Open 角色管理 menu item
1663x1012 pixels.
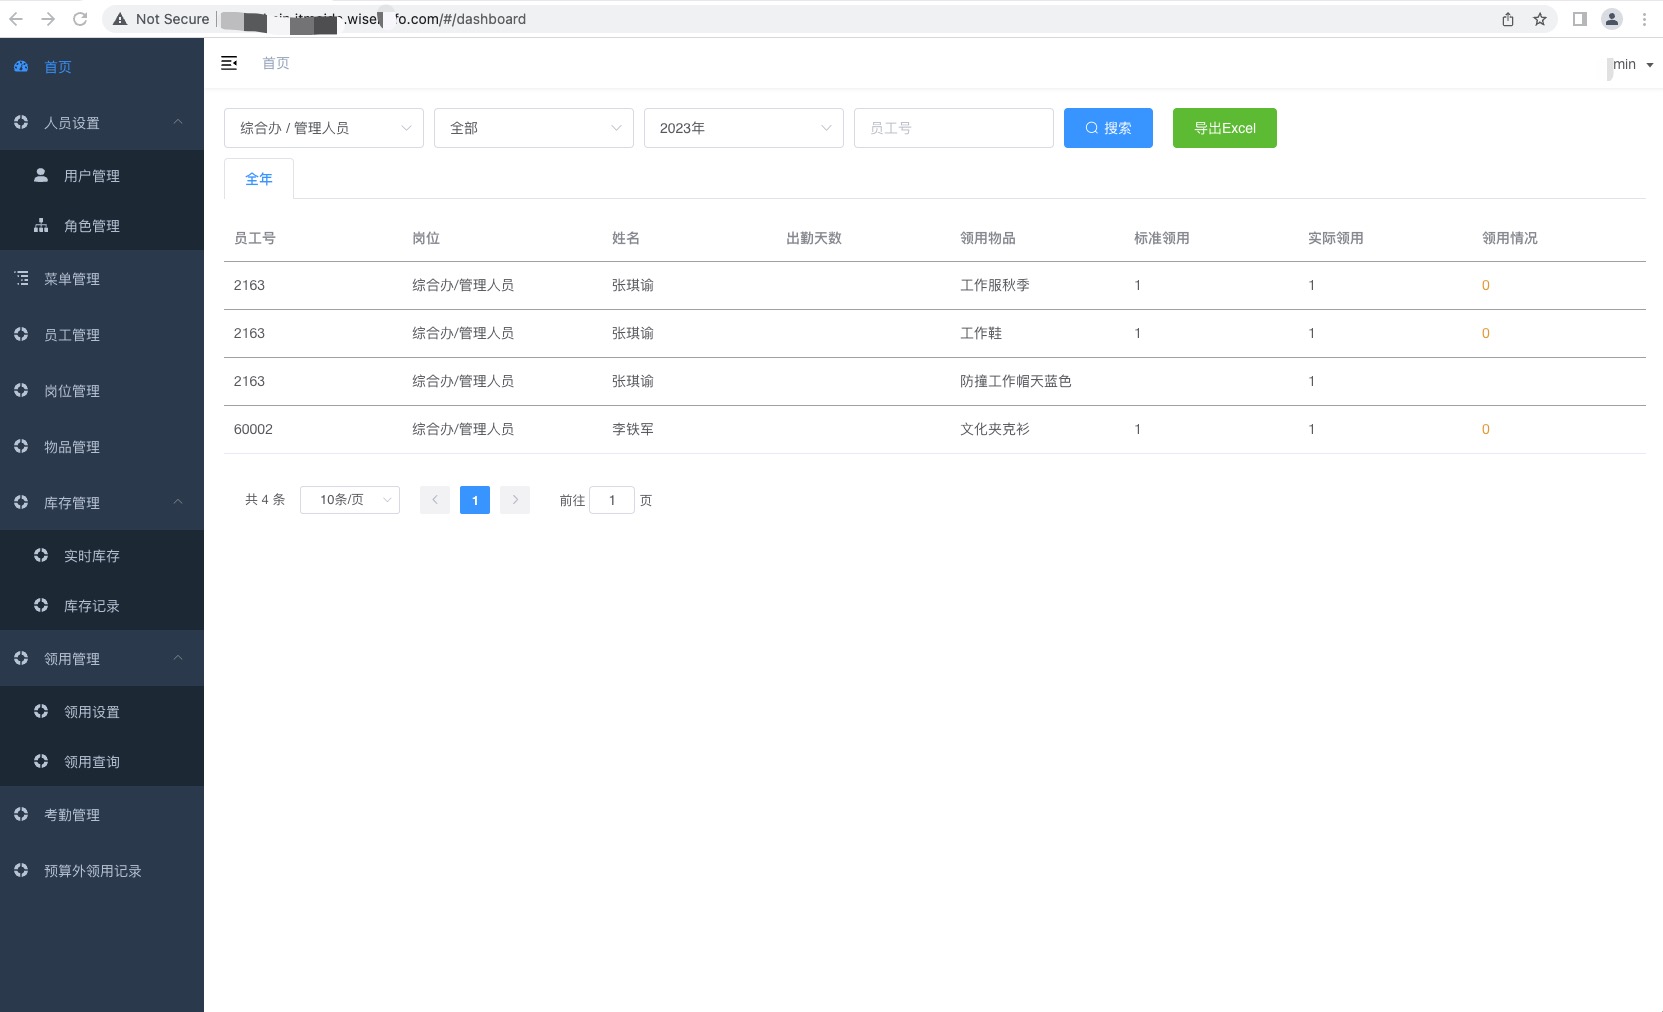pyautogui.click(x=102, y=225)
